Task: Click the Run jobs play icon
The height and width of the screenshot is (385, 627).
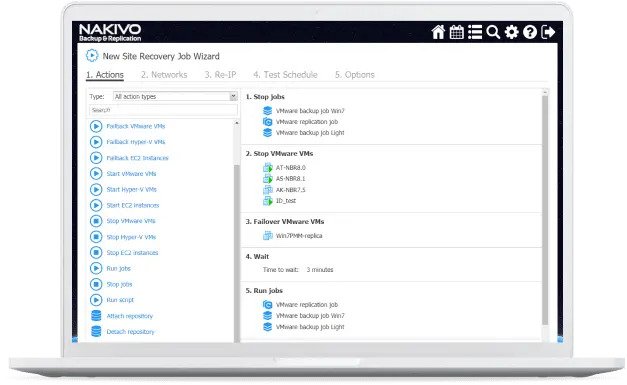Action: tap(96, 268)
